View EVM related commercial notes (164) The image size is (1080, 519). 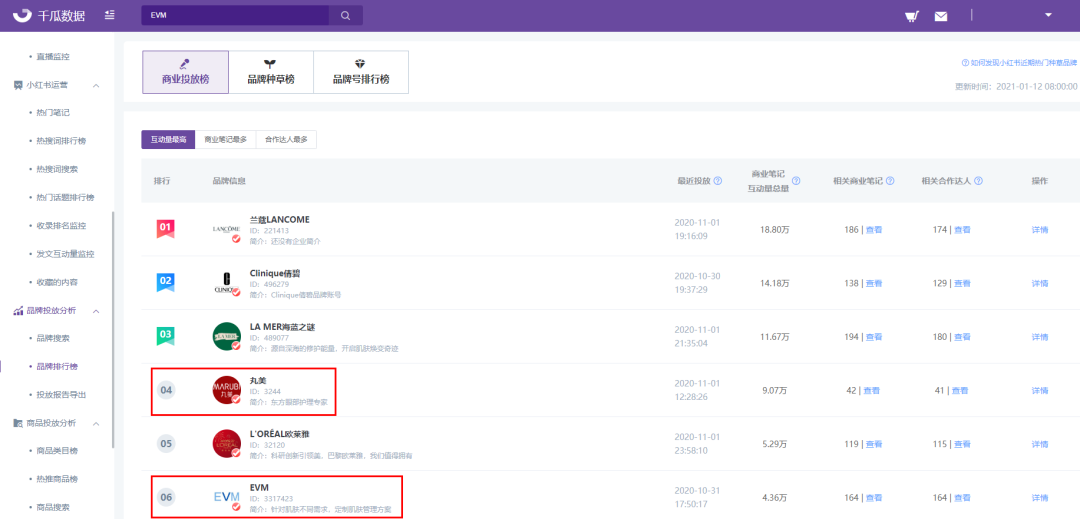[873, 498]
